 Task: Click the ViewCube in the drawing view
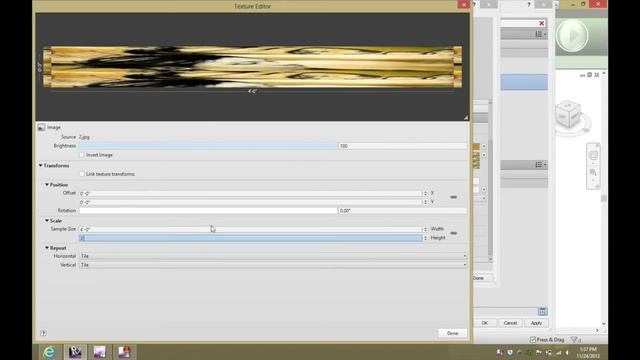point(568,114)
